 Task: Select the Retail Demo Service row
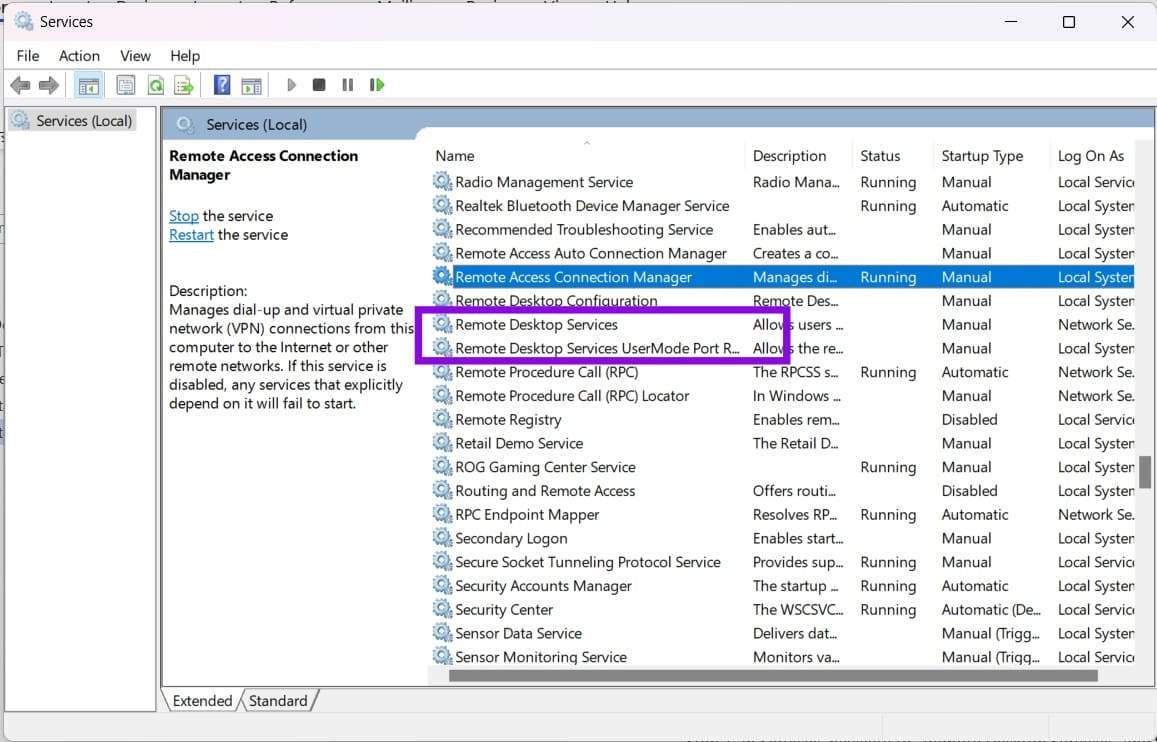pos(782,443)
